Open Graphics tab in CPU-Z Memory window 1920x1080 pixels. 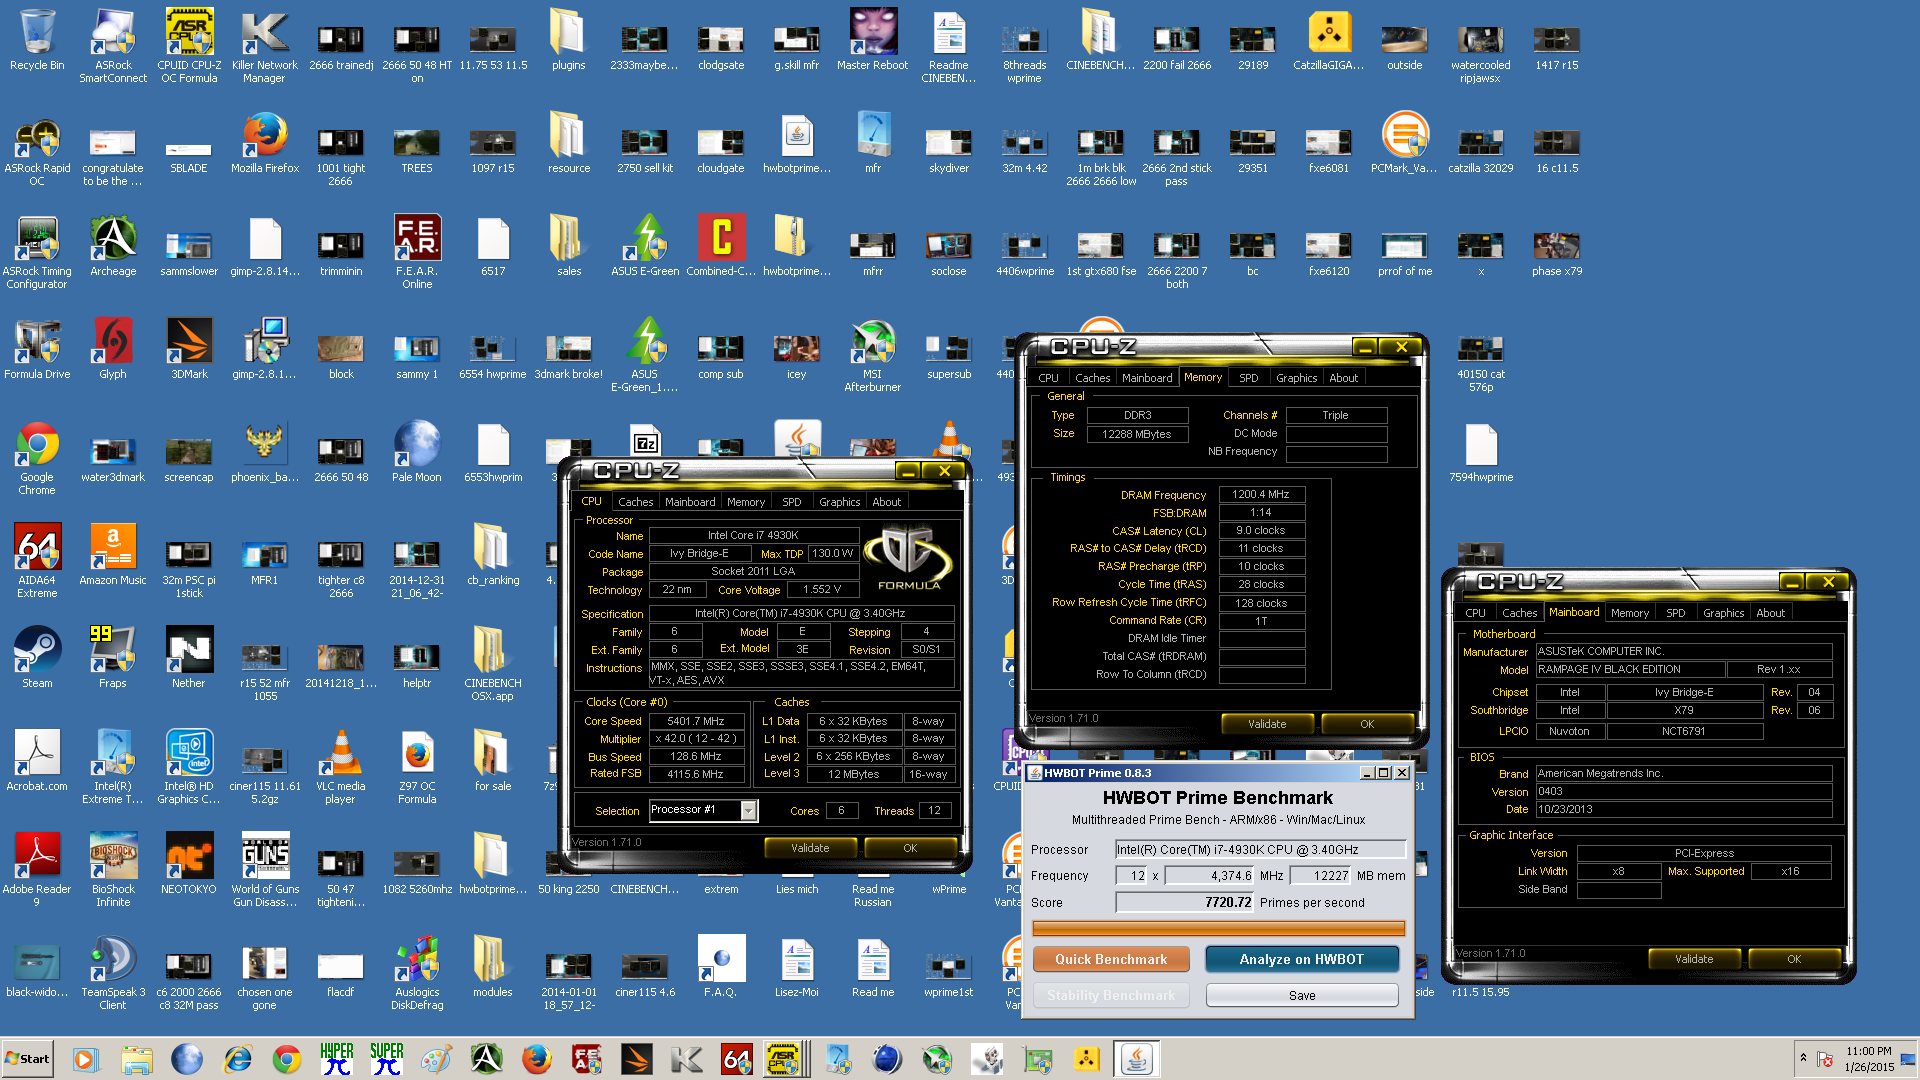1296,378
